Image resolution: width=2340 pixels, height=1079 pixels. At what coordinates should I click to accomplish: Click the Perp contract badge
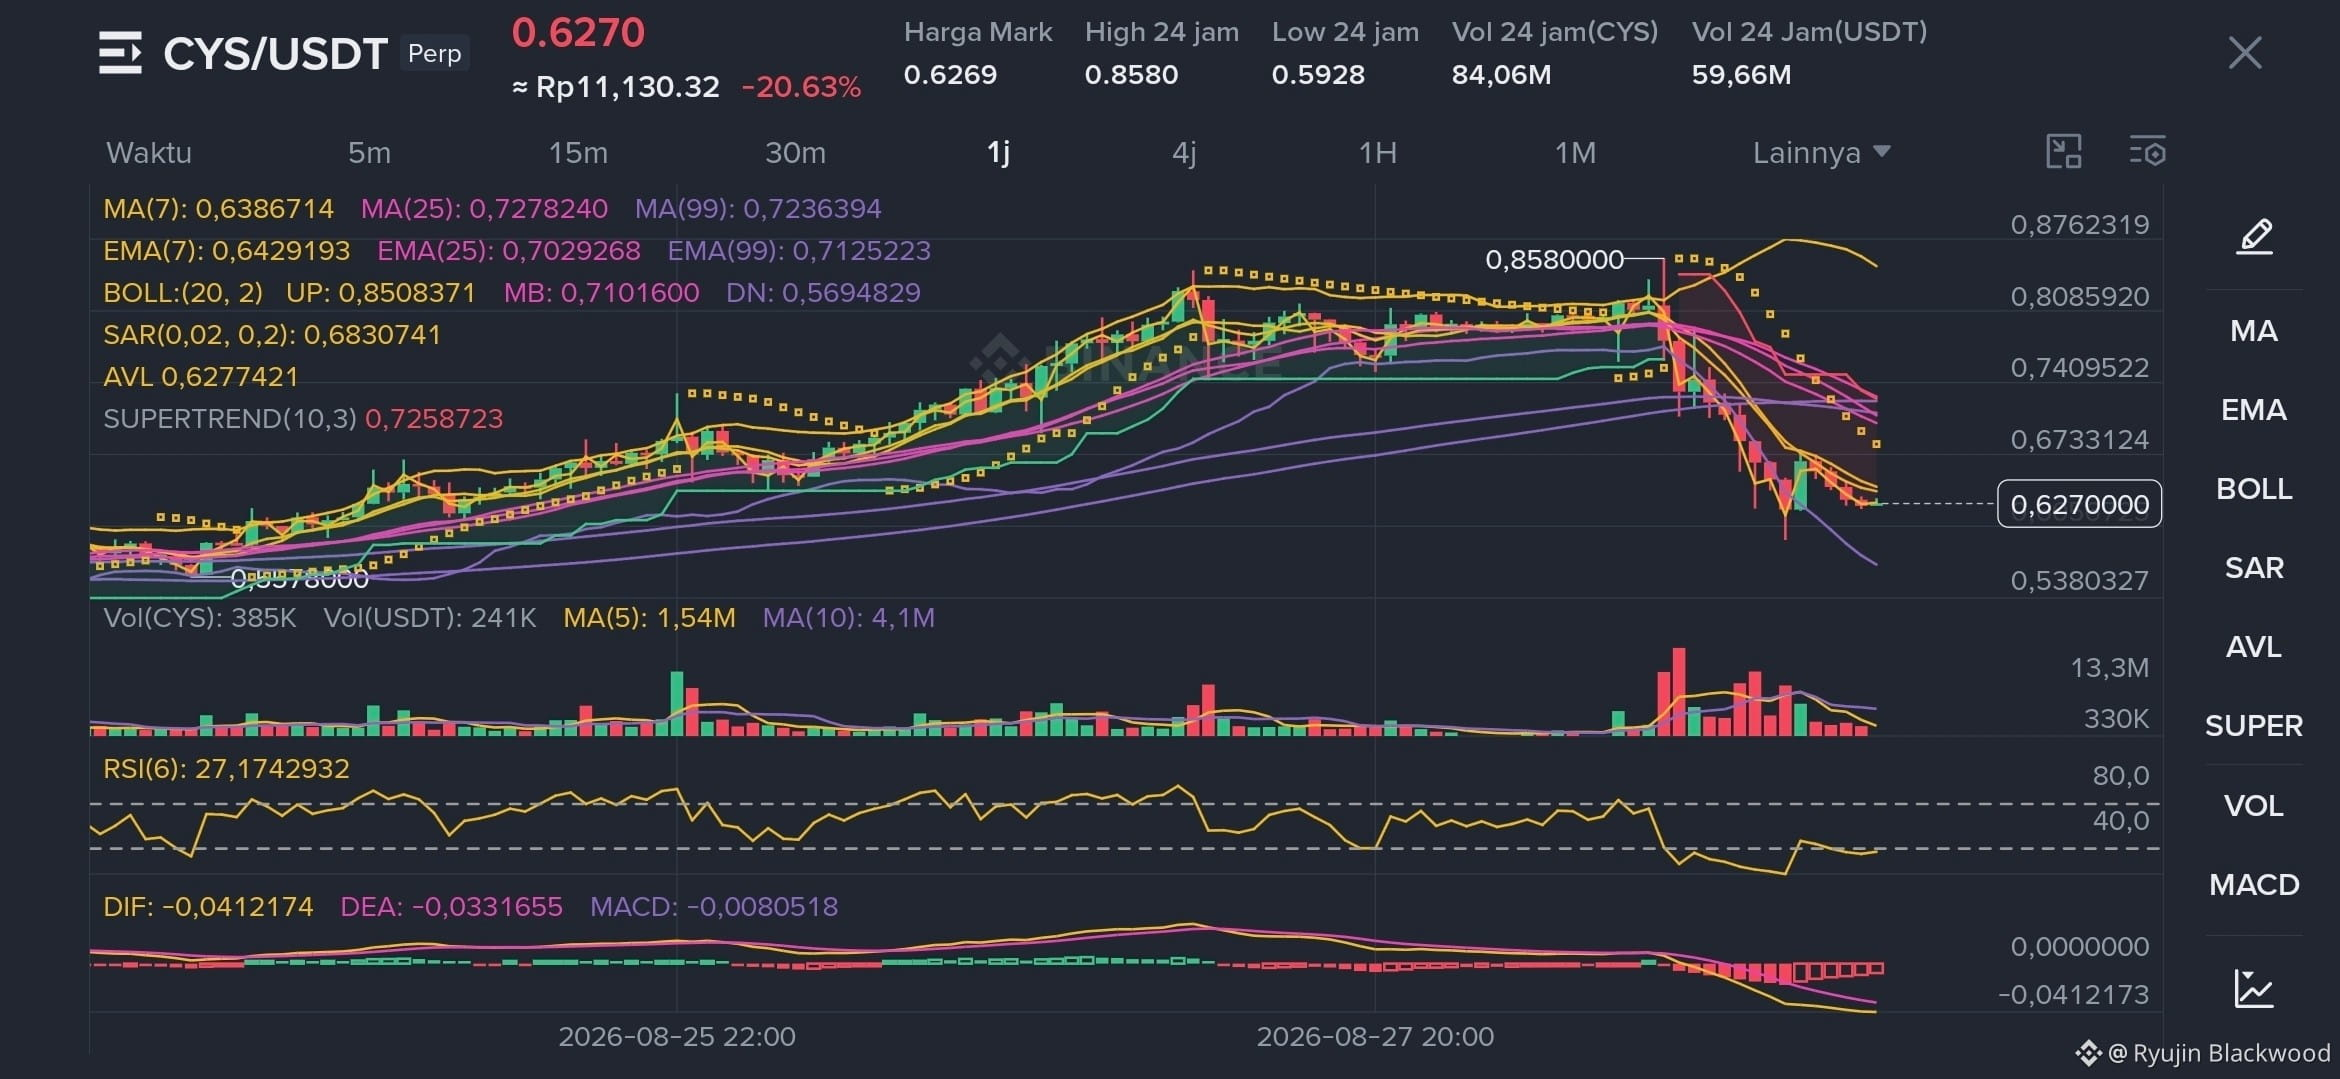[x=435, y=53]
